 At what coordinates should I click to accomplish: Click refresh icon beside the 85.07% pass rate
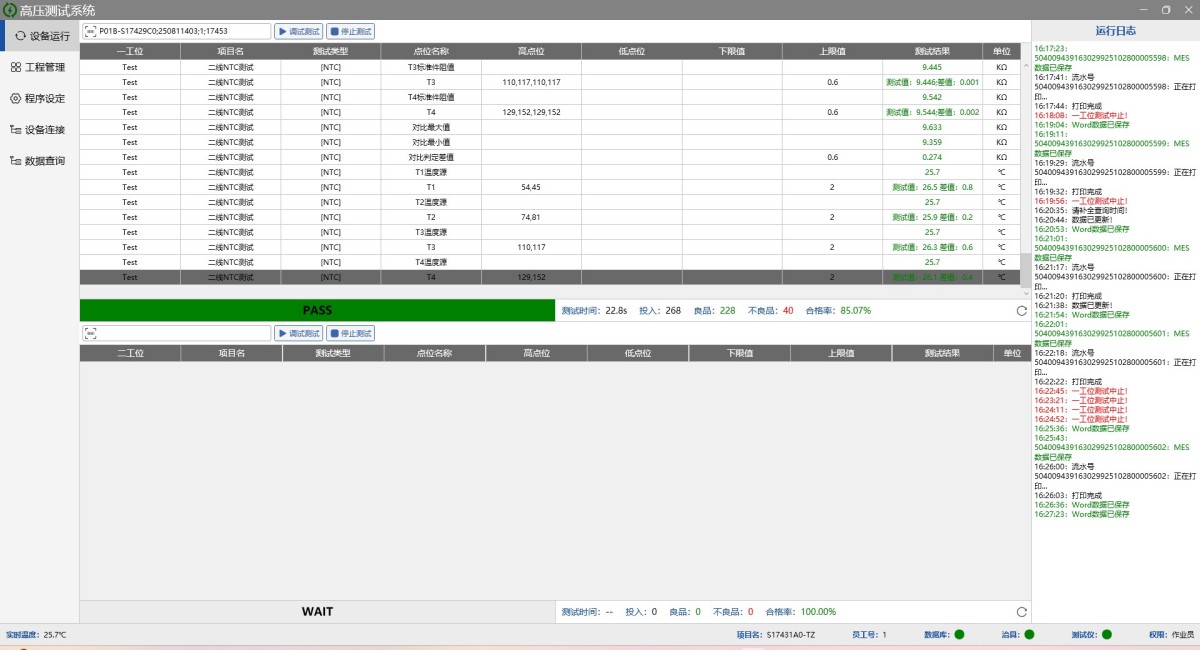(x=1021, y=310)
